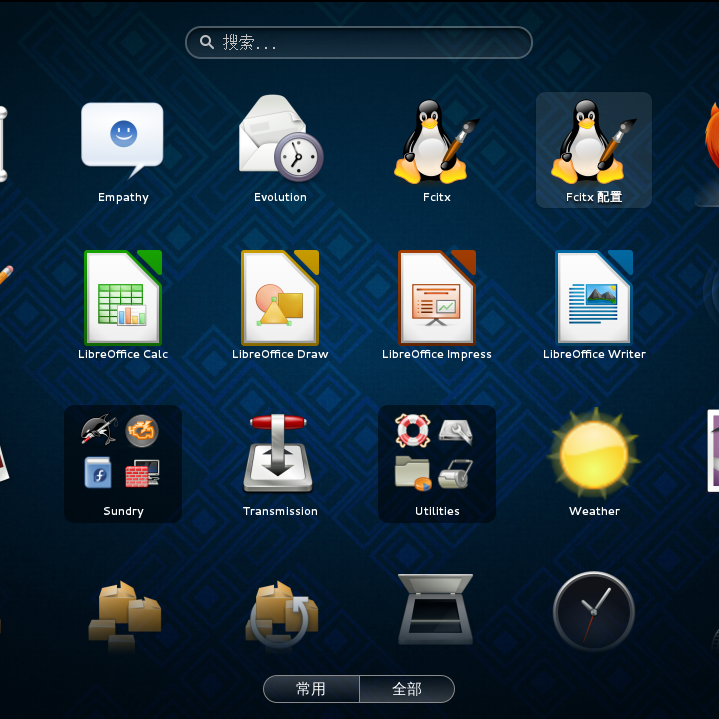Open the Sundry app folder
The height and width of the screenshot is (719, 719).
pos(123,464)
